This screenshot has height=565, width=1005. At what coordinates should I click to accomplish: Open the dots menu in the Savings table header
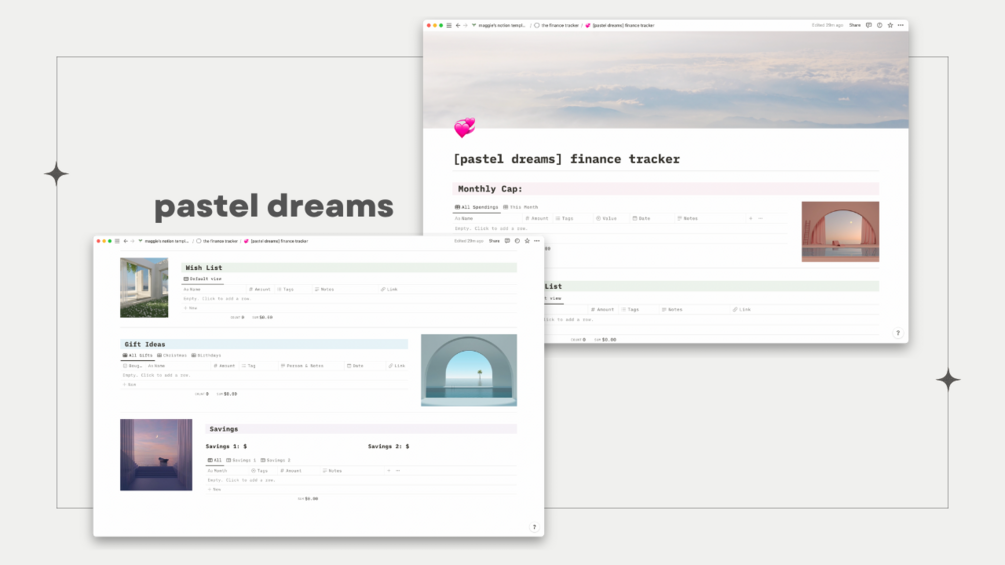coord(398,471)
